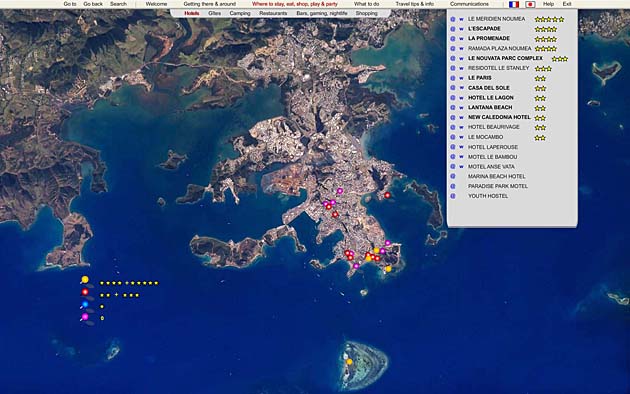Open the New Caledonia Hotel entry
630x394 pixels.
click(x=499, y=117)
